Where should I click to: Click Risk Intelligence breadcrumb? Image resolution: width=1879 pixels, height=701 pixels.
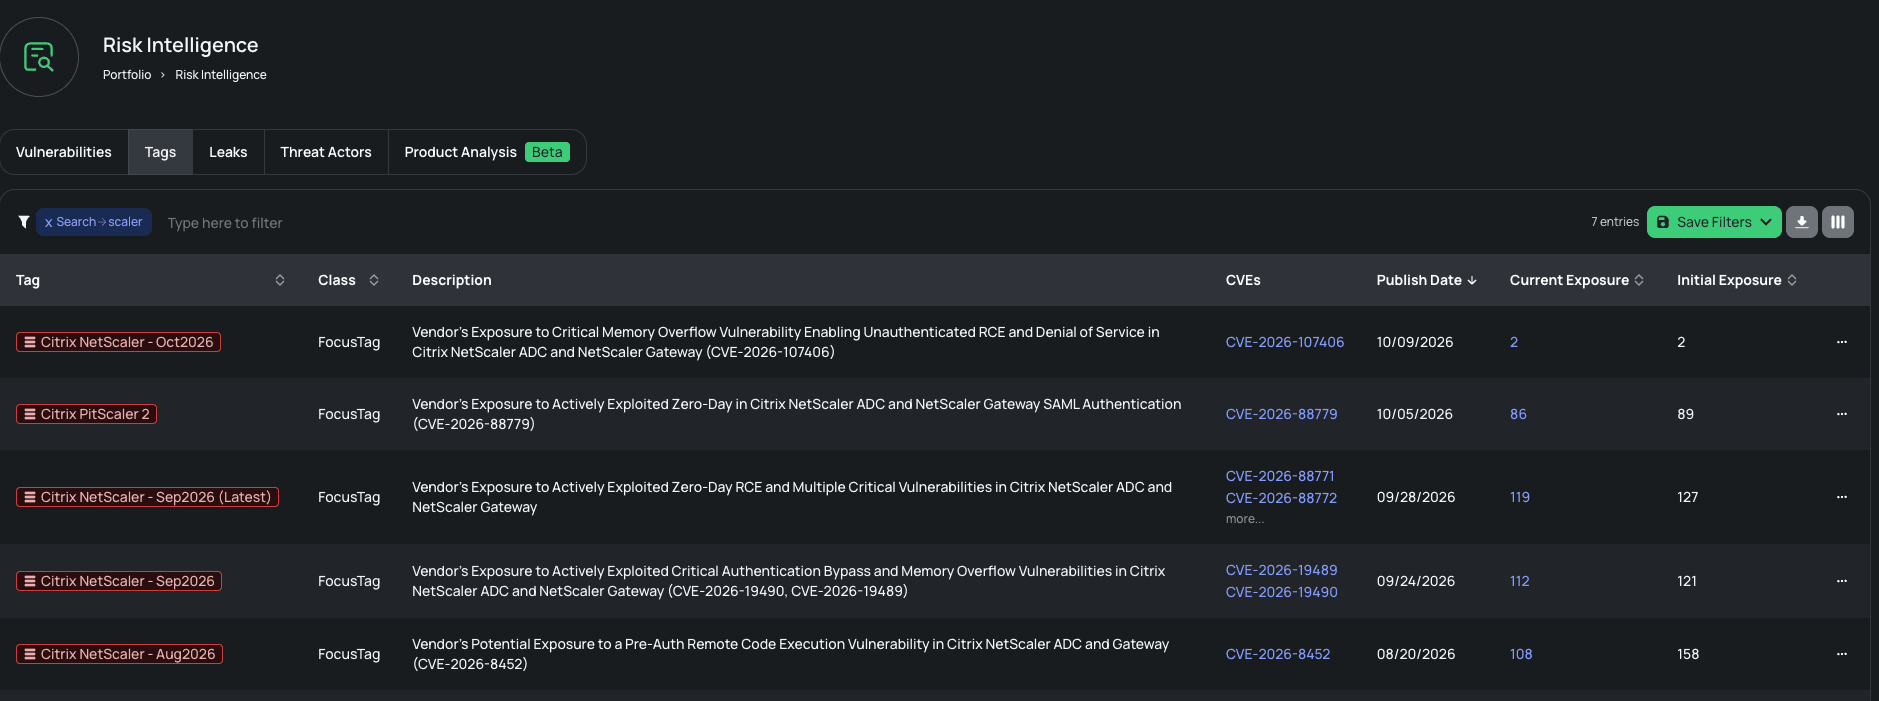pos(221,75)
